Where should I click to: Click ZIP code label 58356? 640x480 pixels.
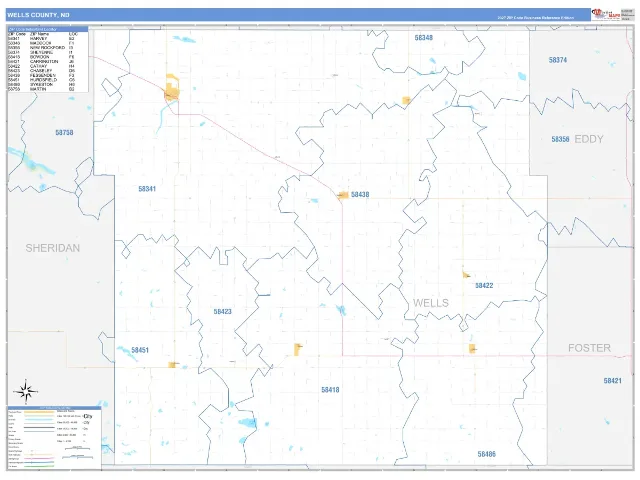(560, 139)
